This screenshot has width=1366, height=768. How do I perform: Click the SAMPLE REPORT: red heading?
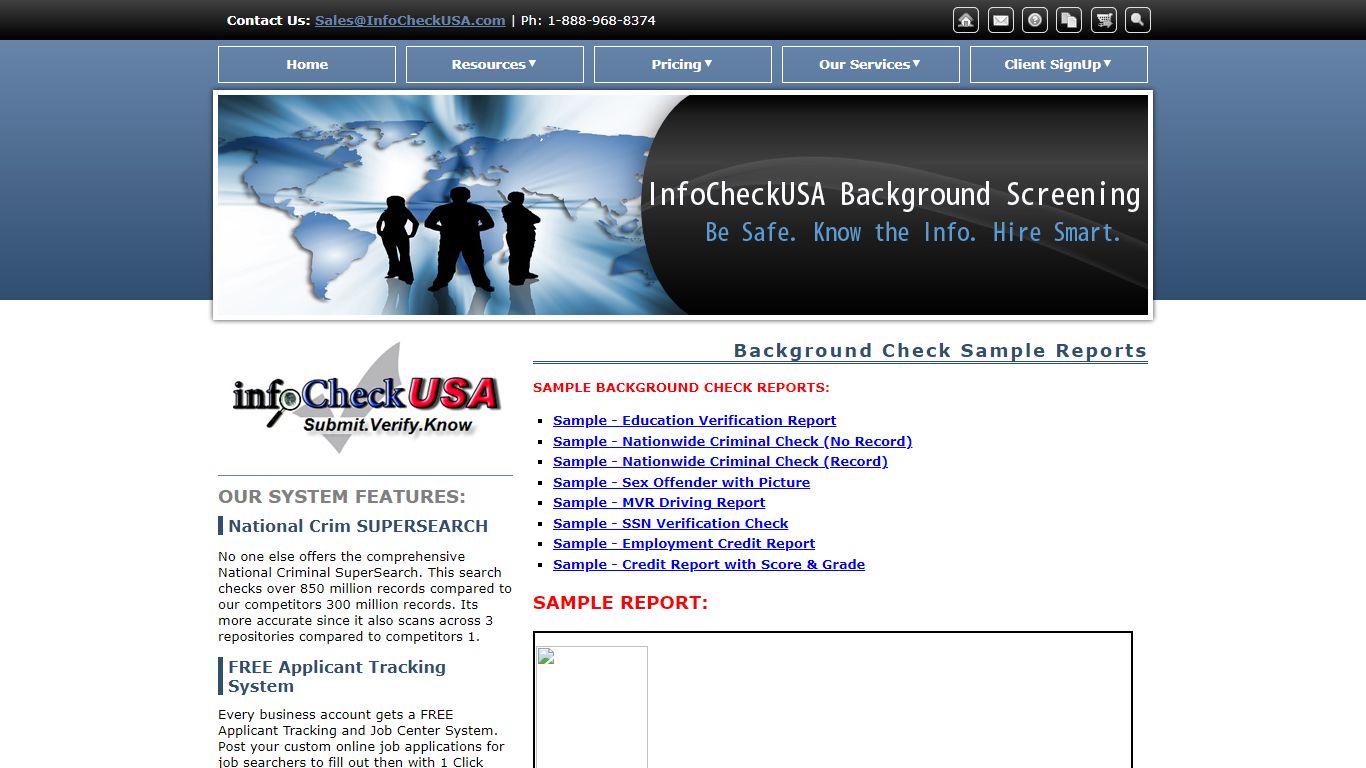point(620,603)
